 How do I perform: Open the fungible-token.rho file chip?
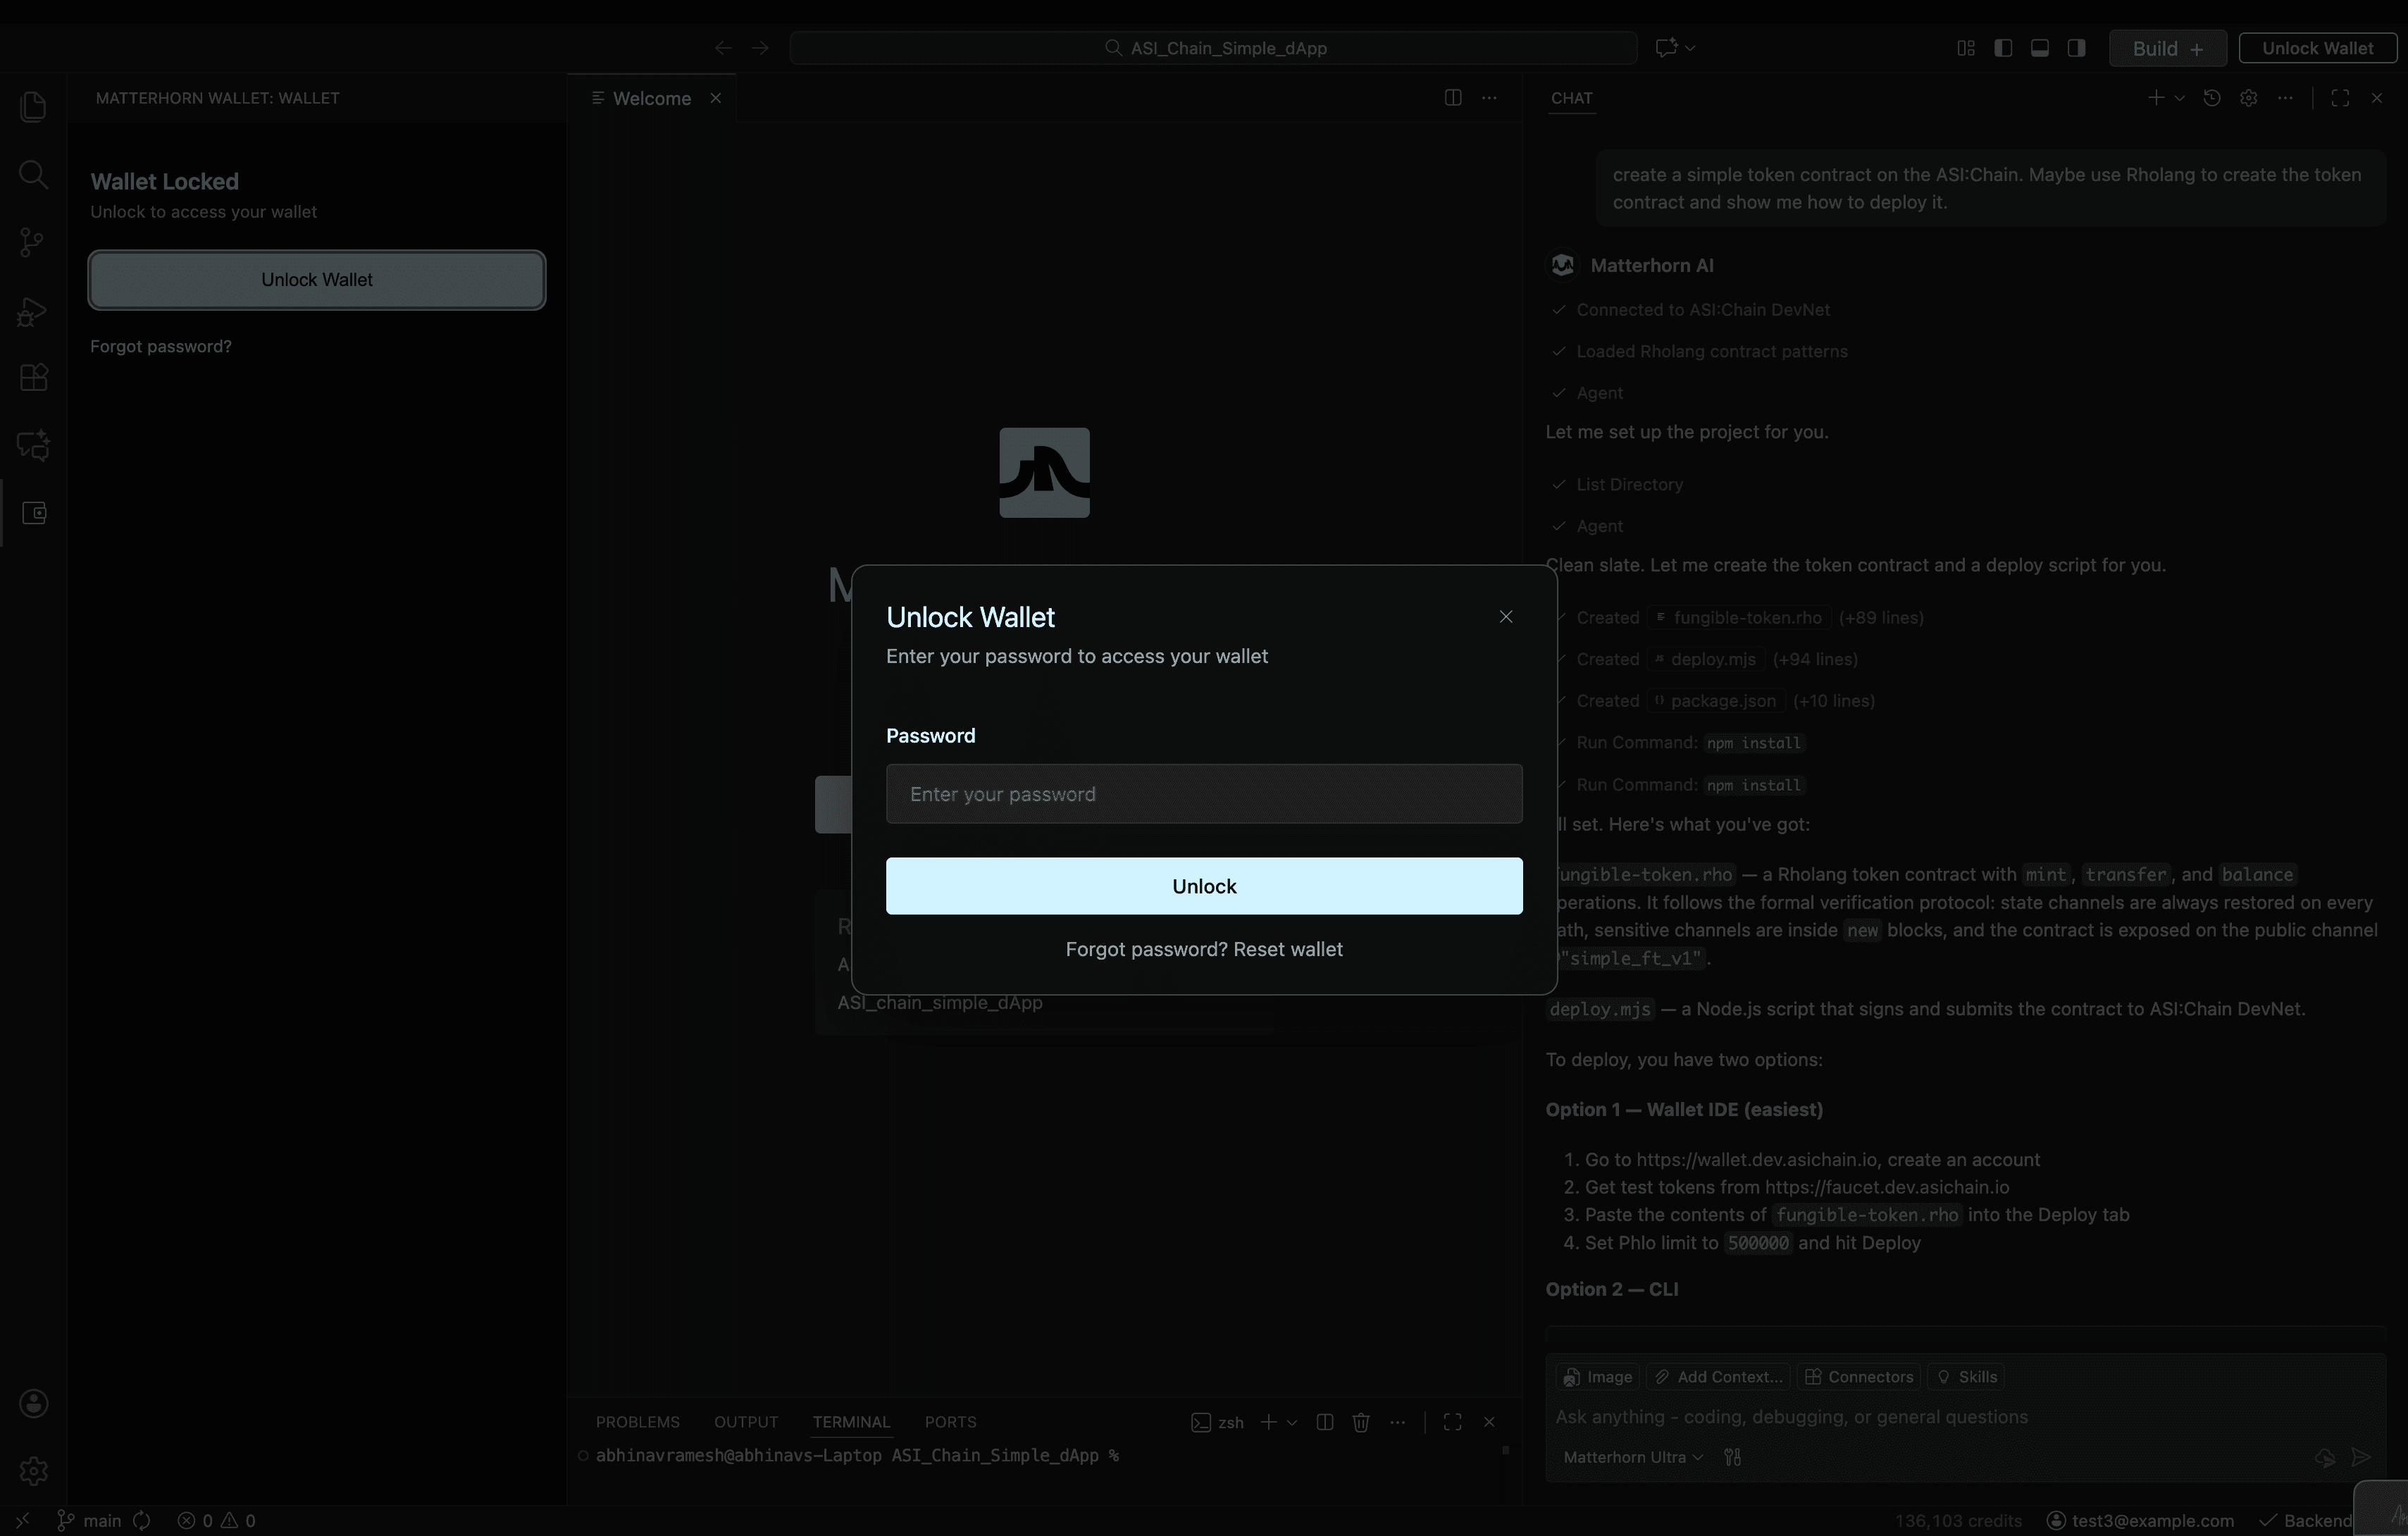coord(1739,618)
